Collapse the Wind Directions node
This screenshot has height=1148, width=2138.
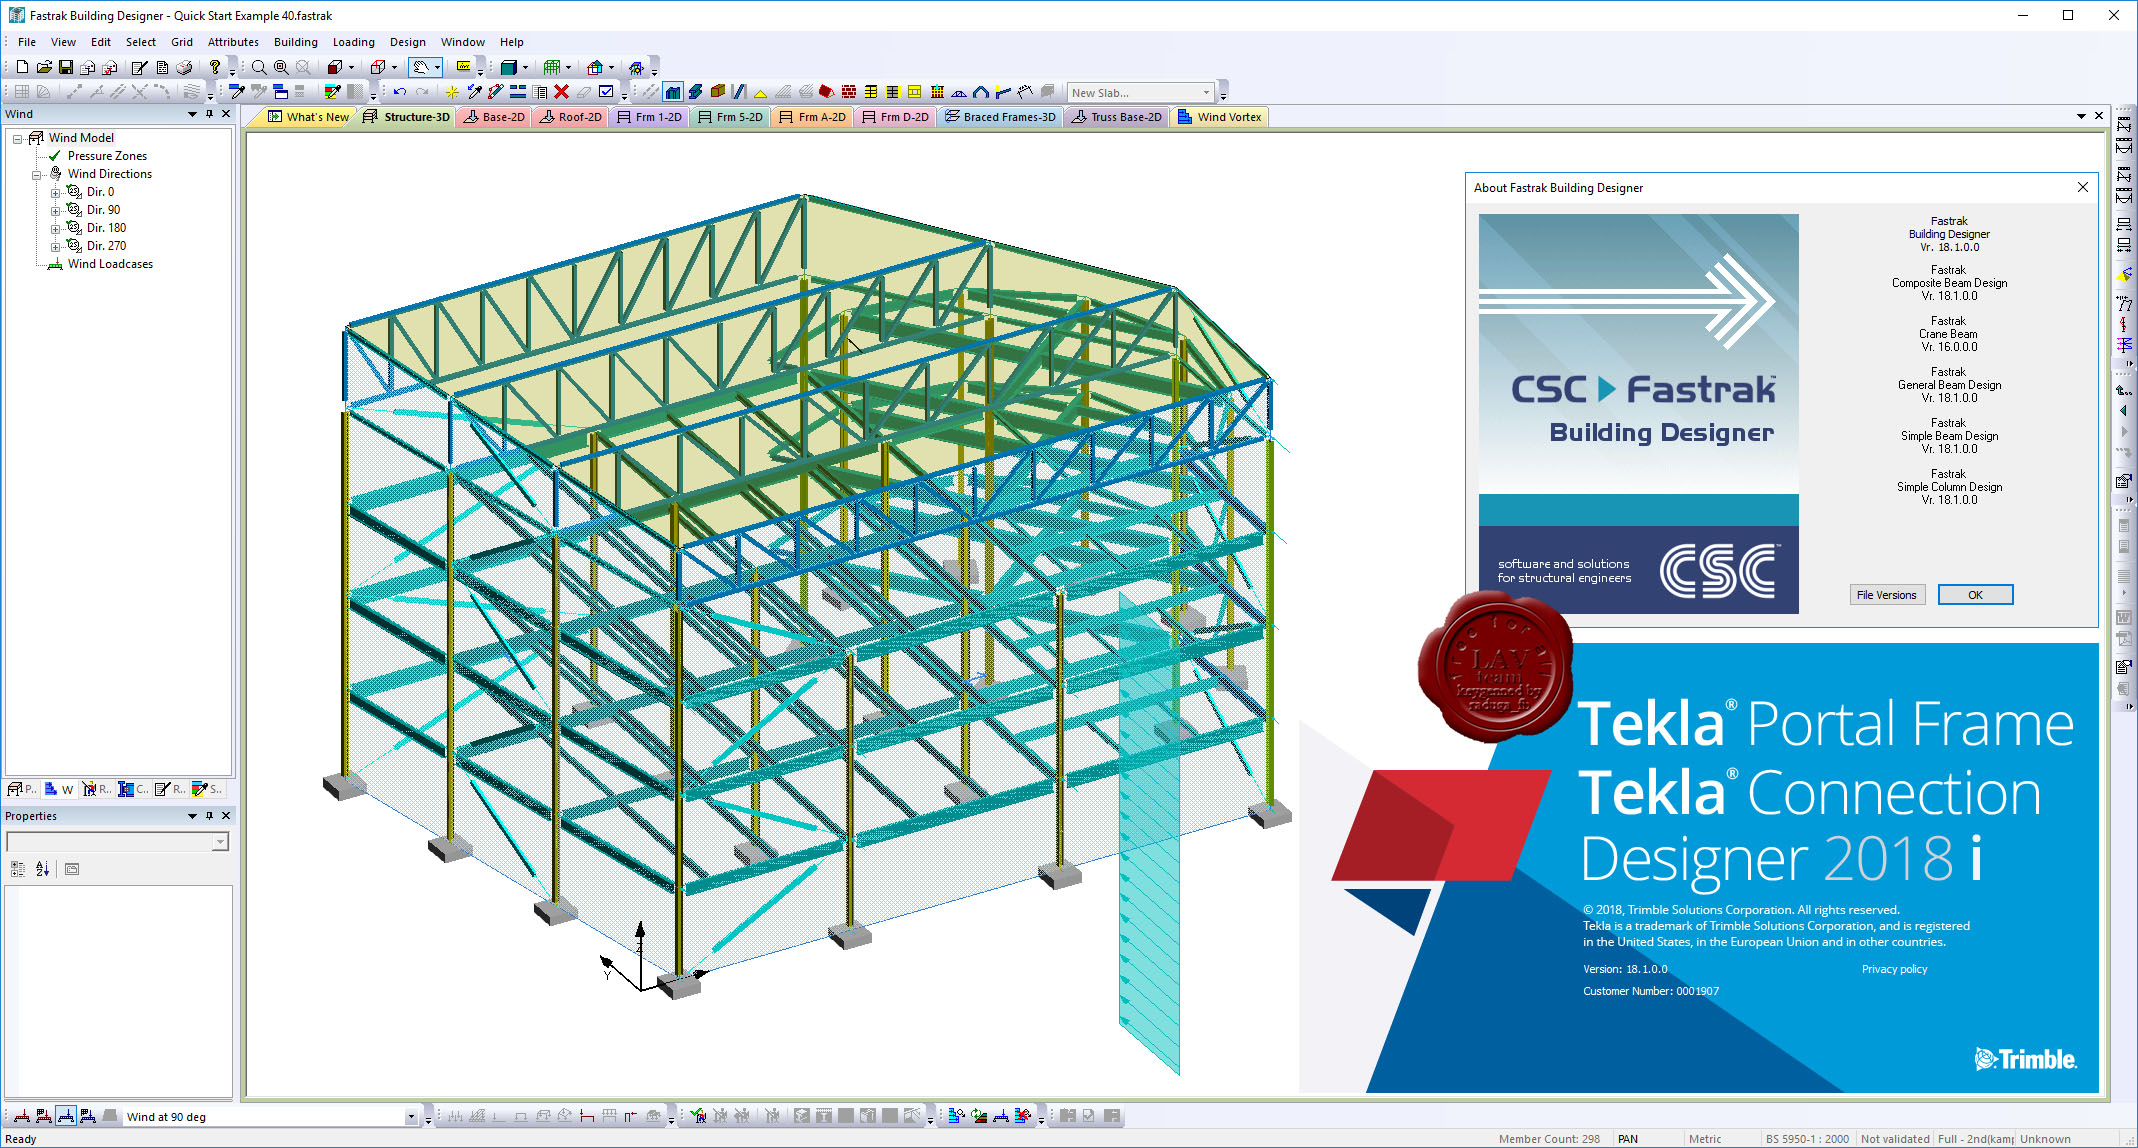(x=37, y=175)
